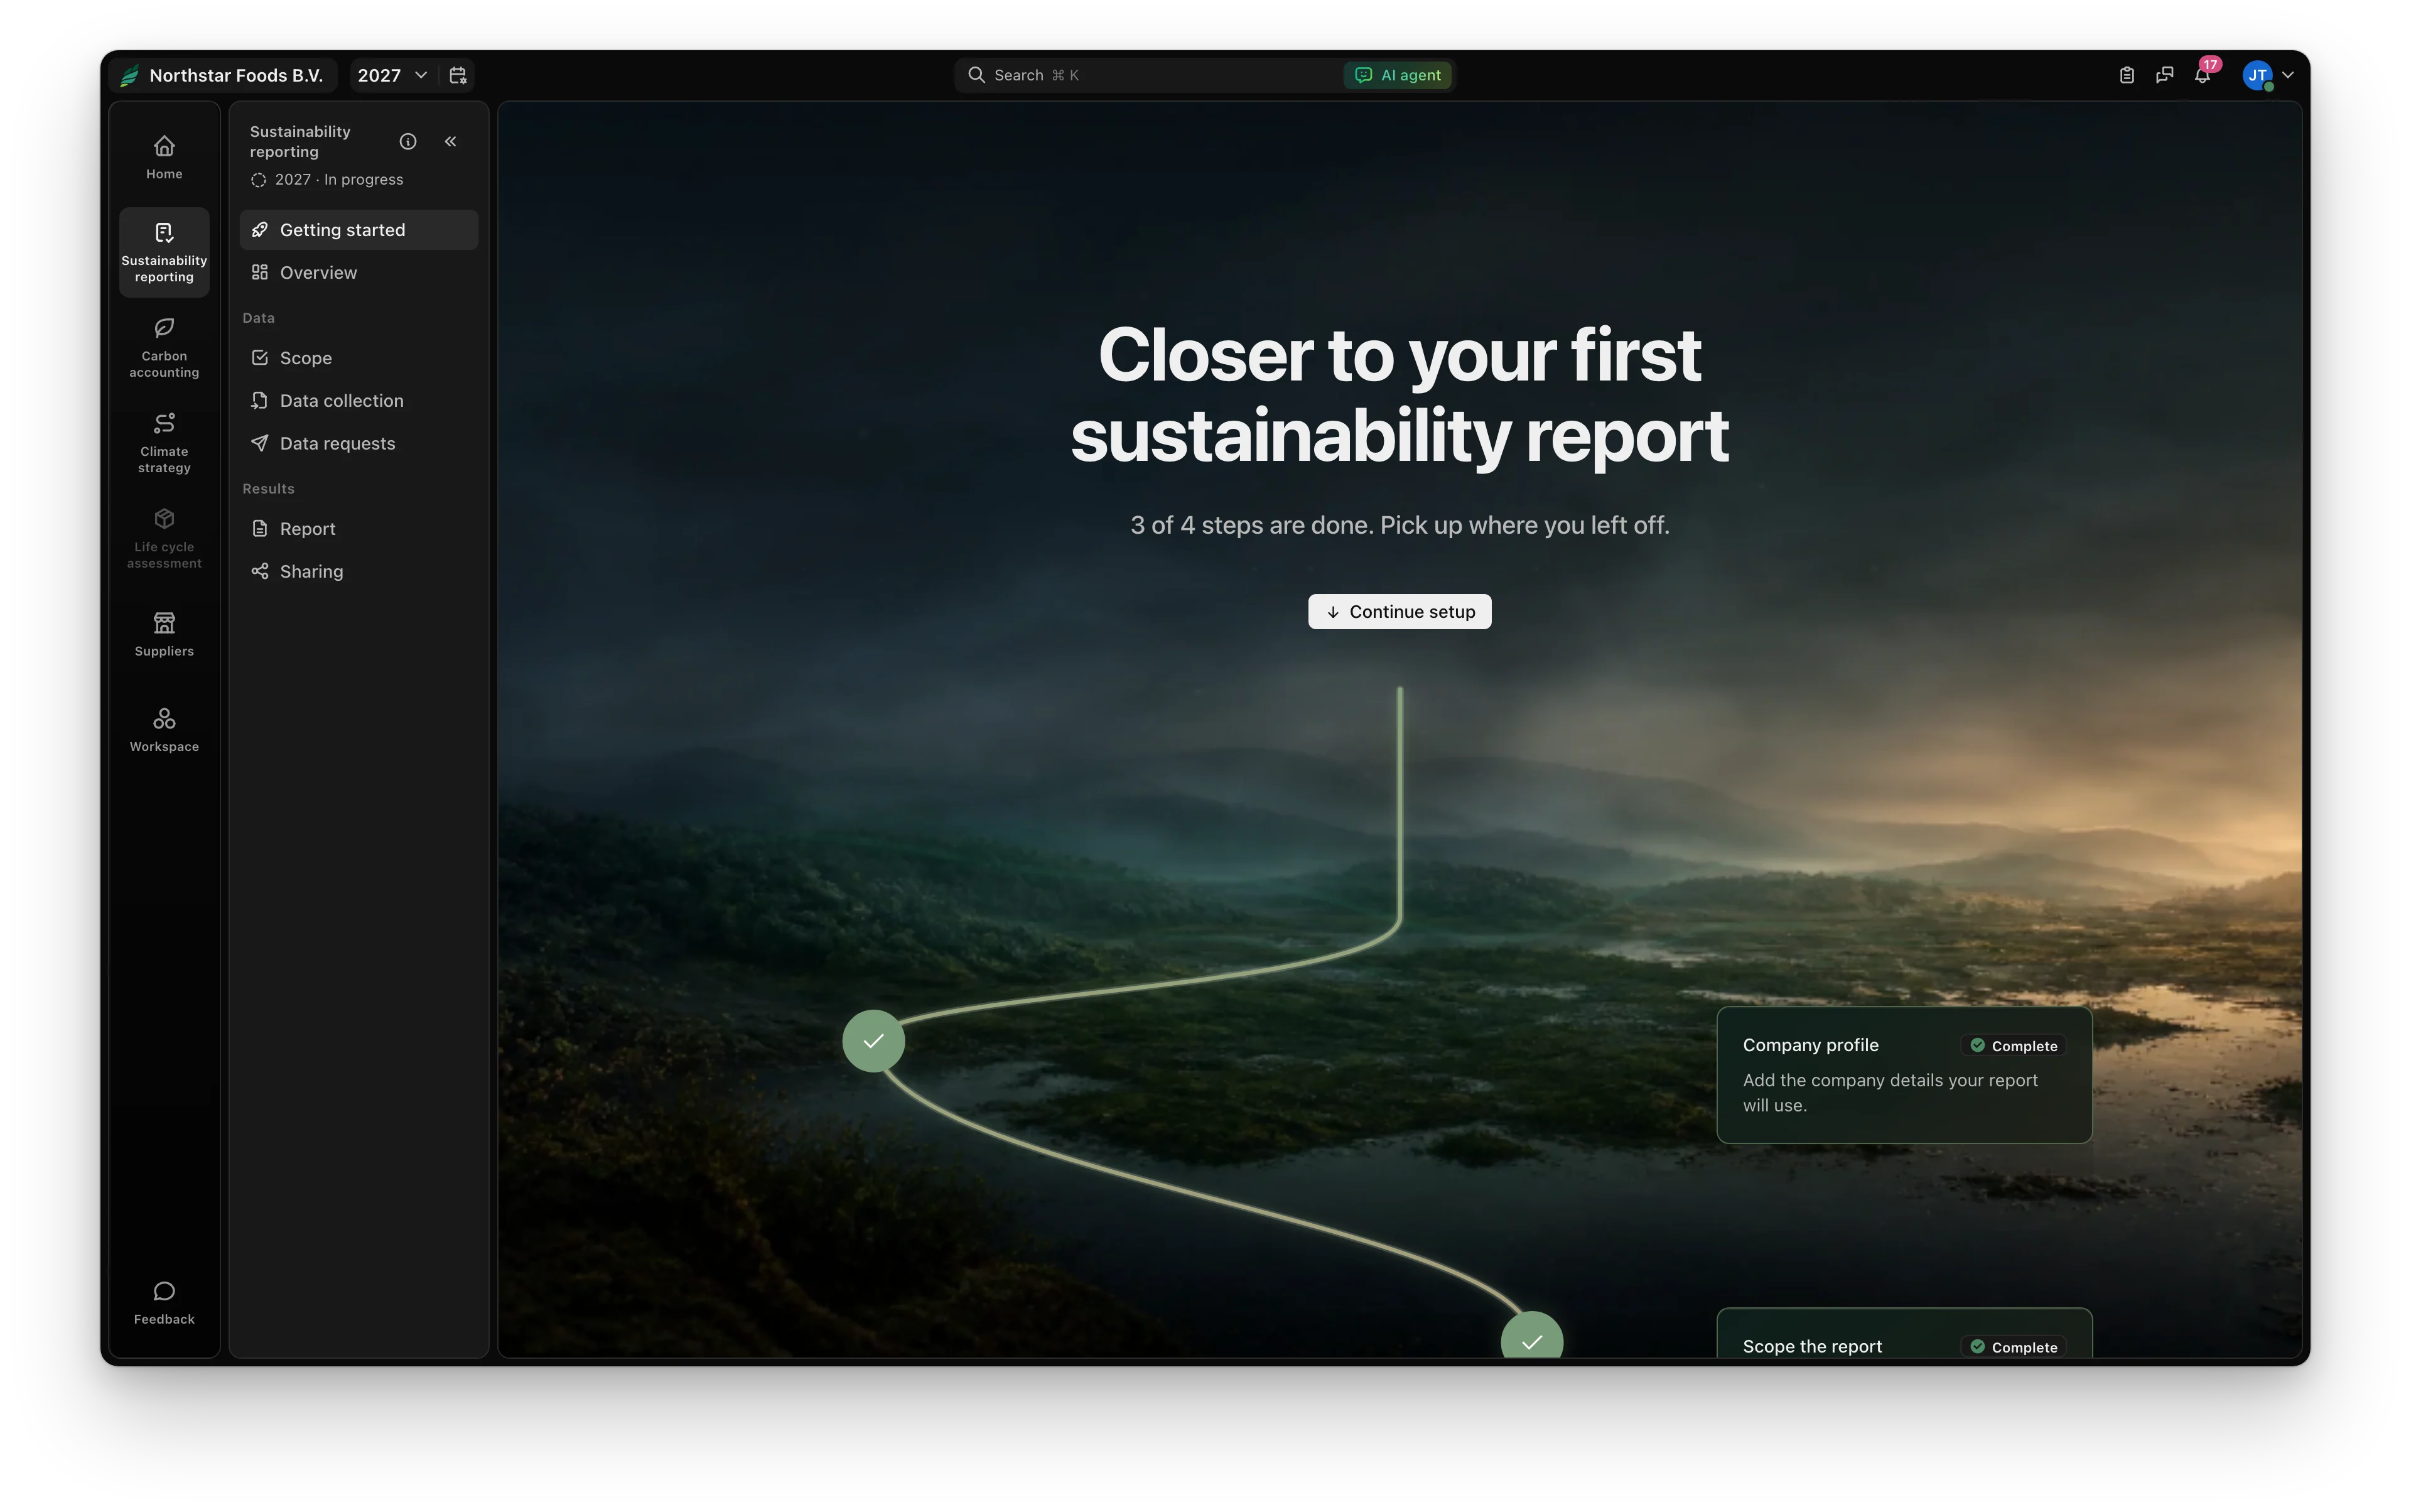Open Suppliers module

[x=164, y=634]
